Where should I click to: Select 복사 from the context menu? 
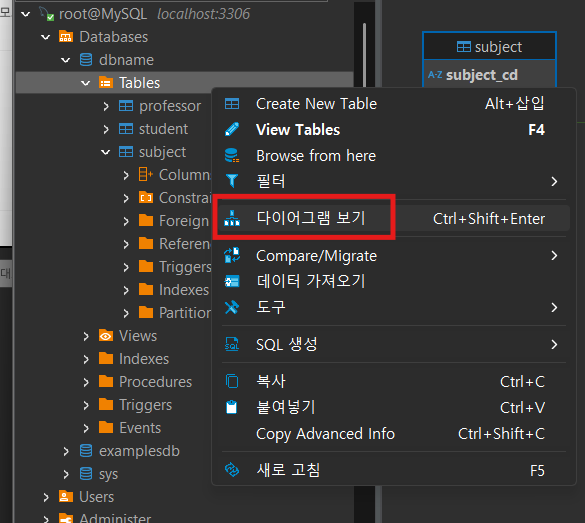pos(394,381)
